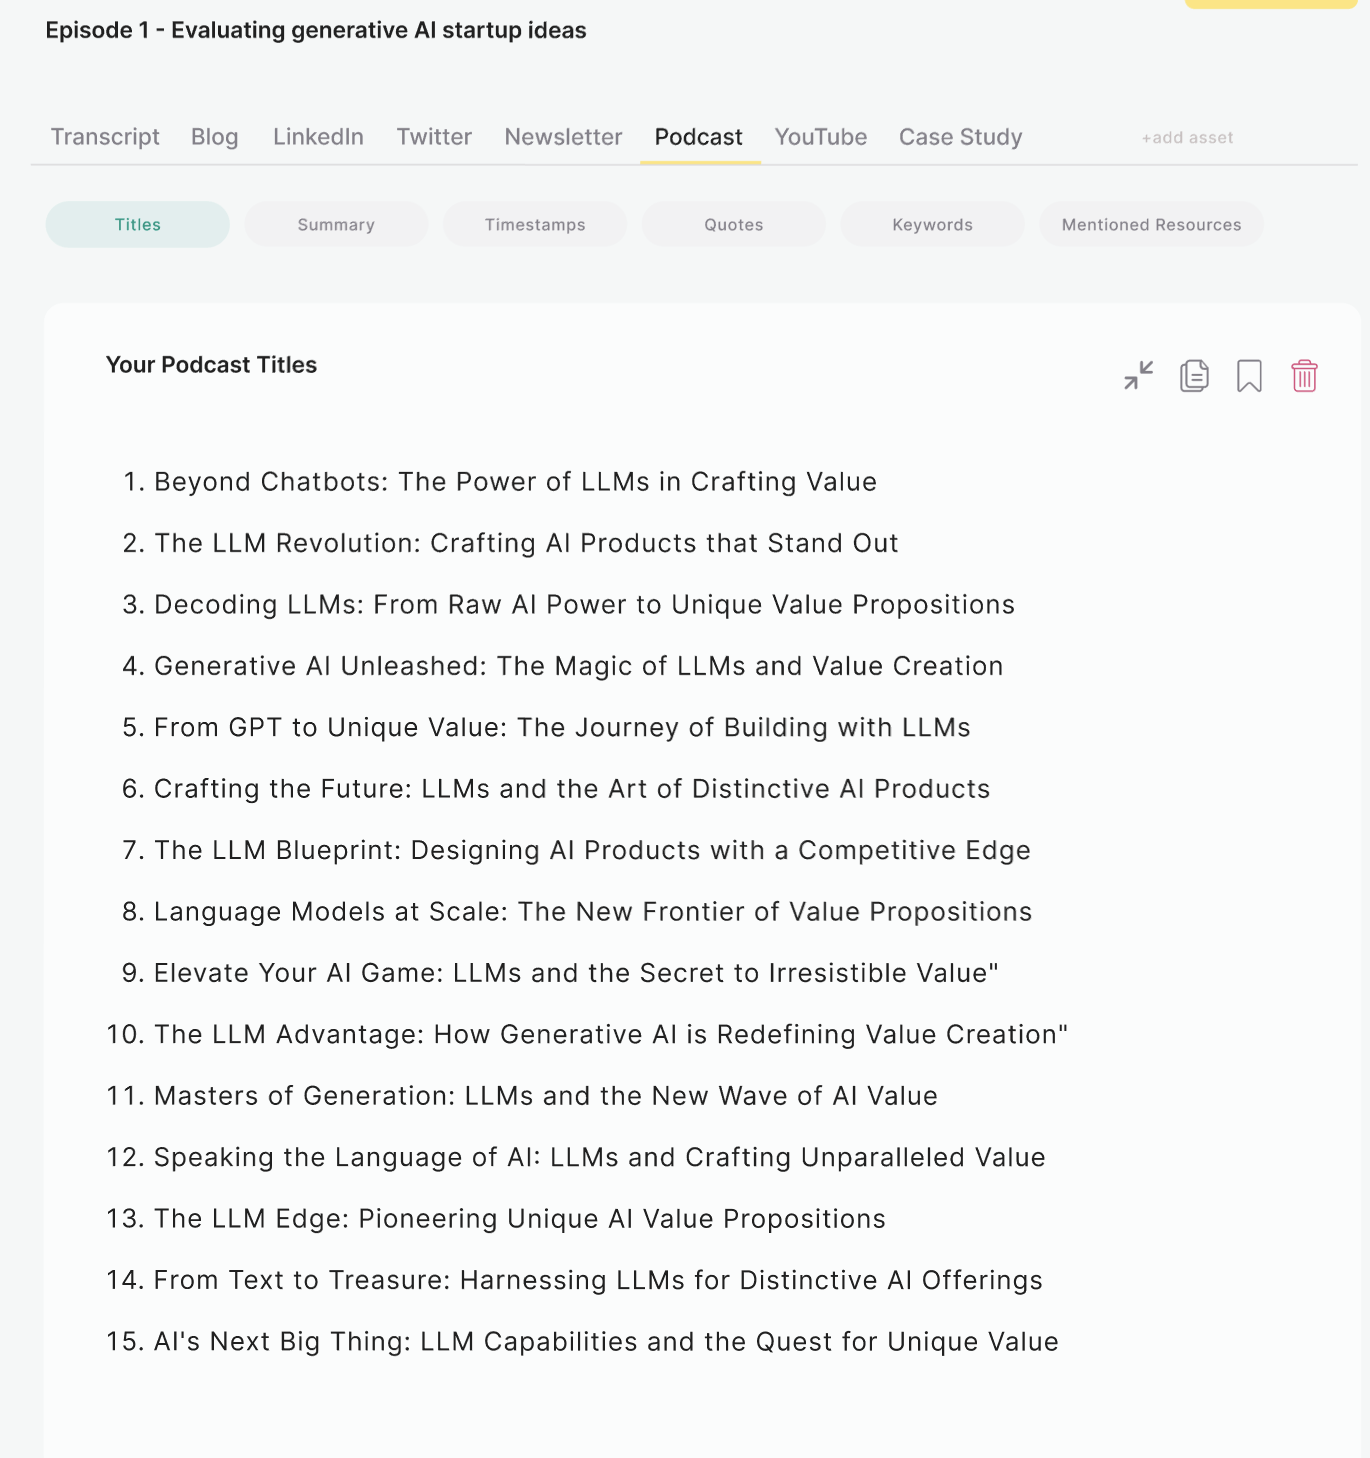This screenshot has height=1458, width=1370.
Task: Switch to the Blog tab
Action: [x=214, y=137]
